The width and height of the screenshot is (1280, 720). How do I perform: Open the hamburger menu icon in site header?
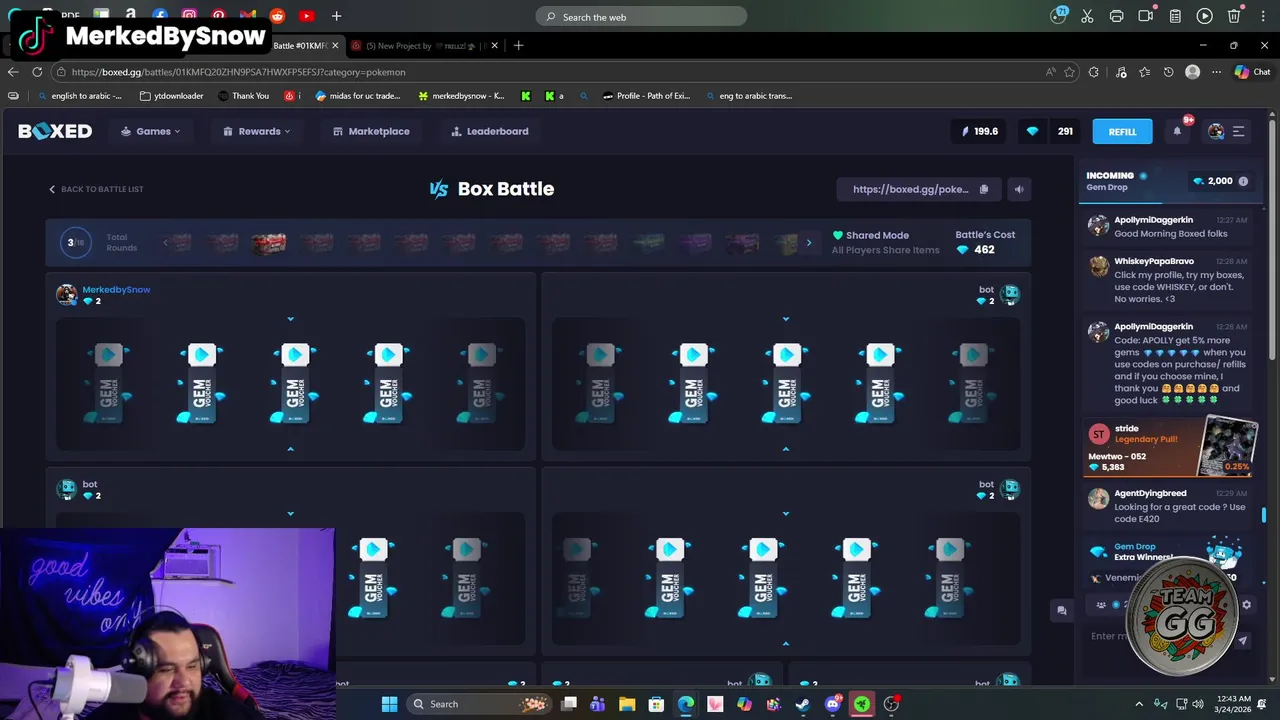[1238, 131]
